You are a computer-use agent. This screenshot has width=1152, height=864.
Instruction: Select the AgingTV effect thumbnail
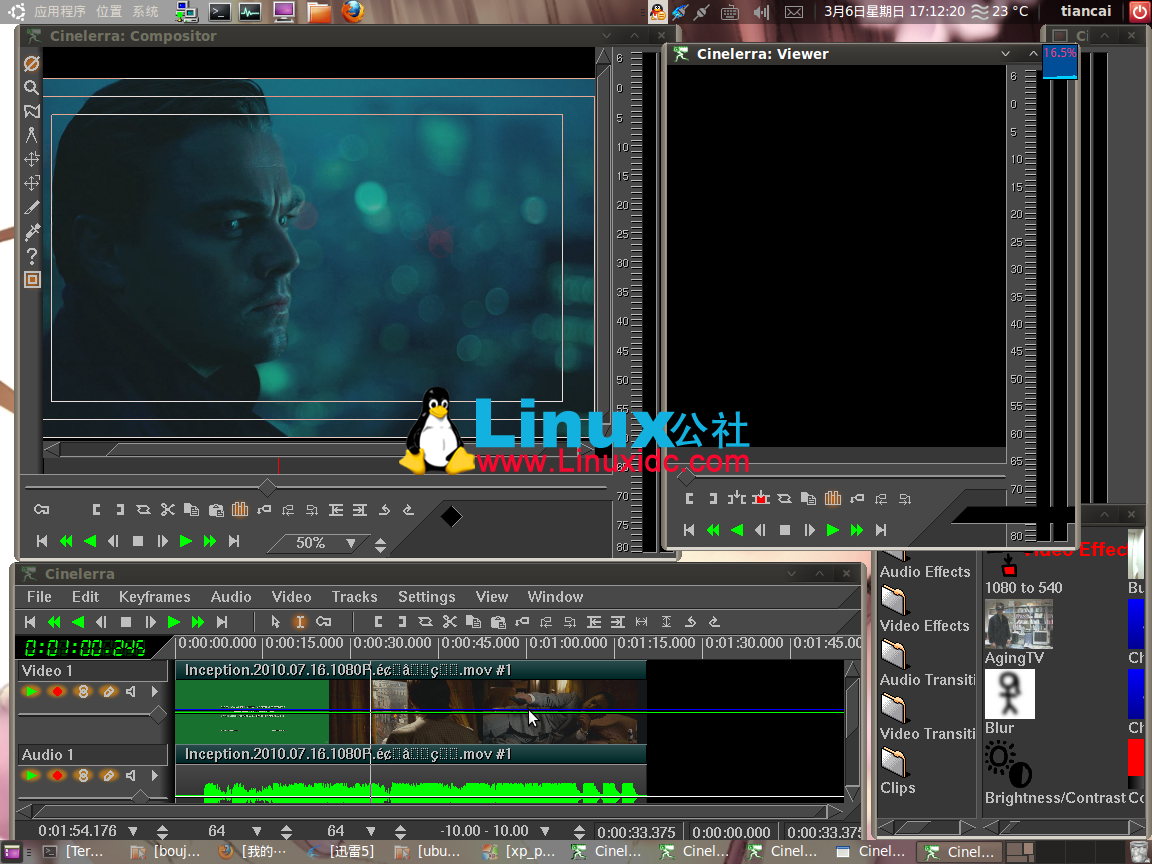[x=1019, y=624]
